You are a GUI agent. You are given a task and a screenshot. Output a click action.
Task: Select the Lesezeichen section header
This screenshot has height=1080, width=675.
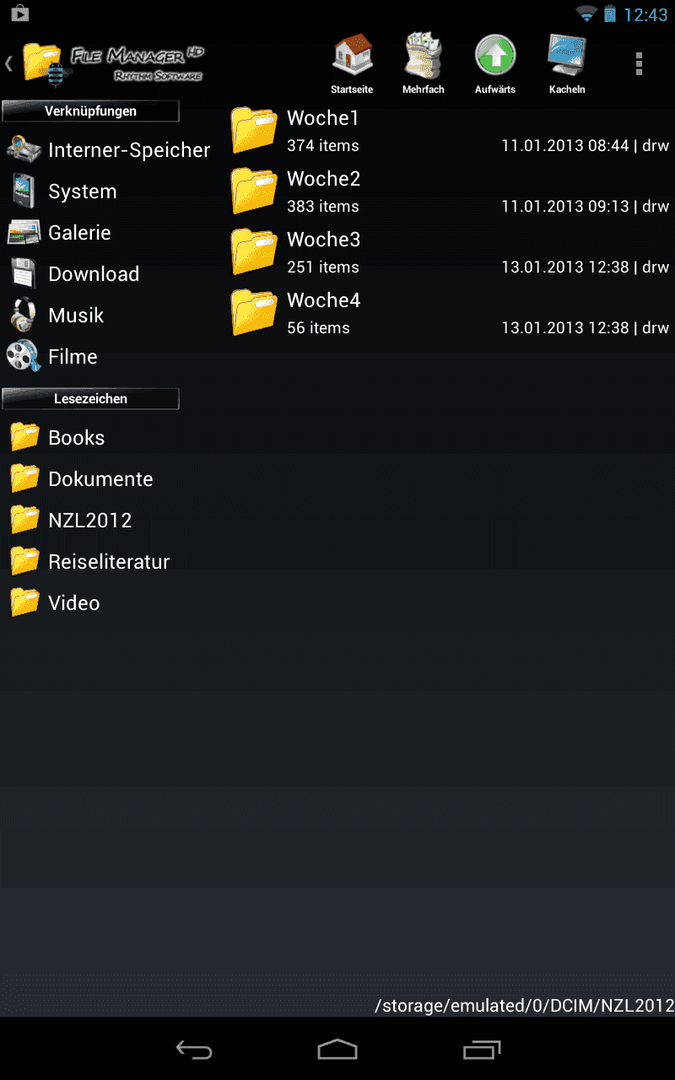90,399
